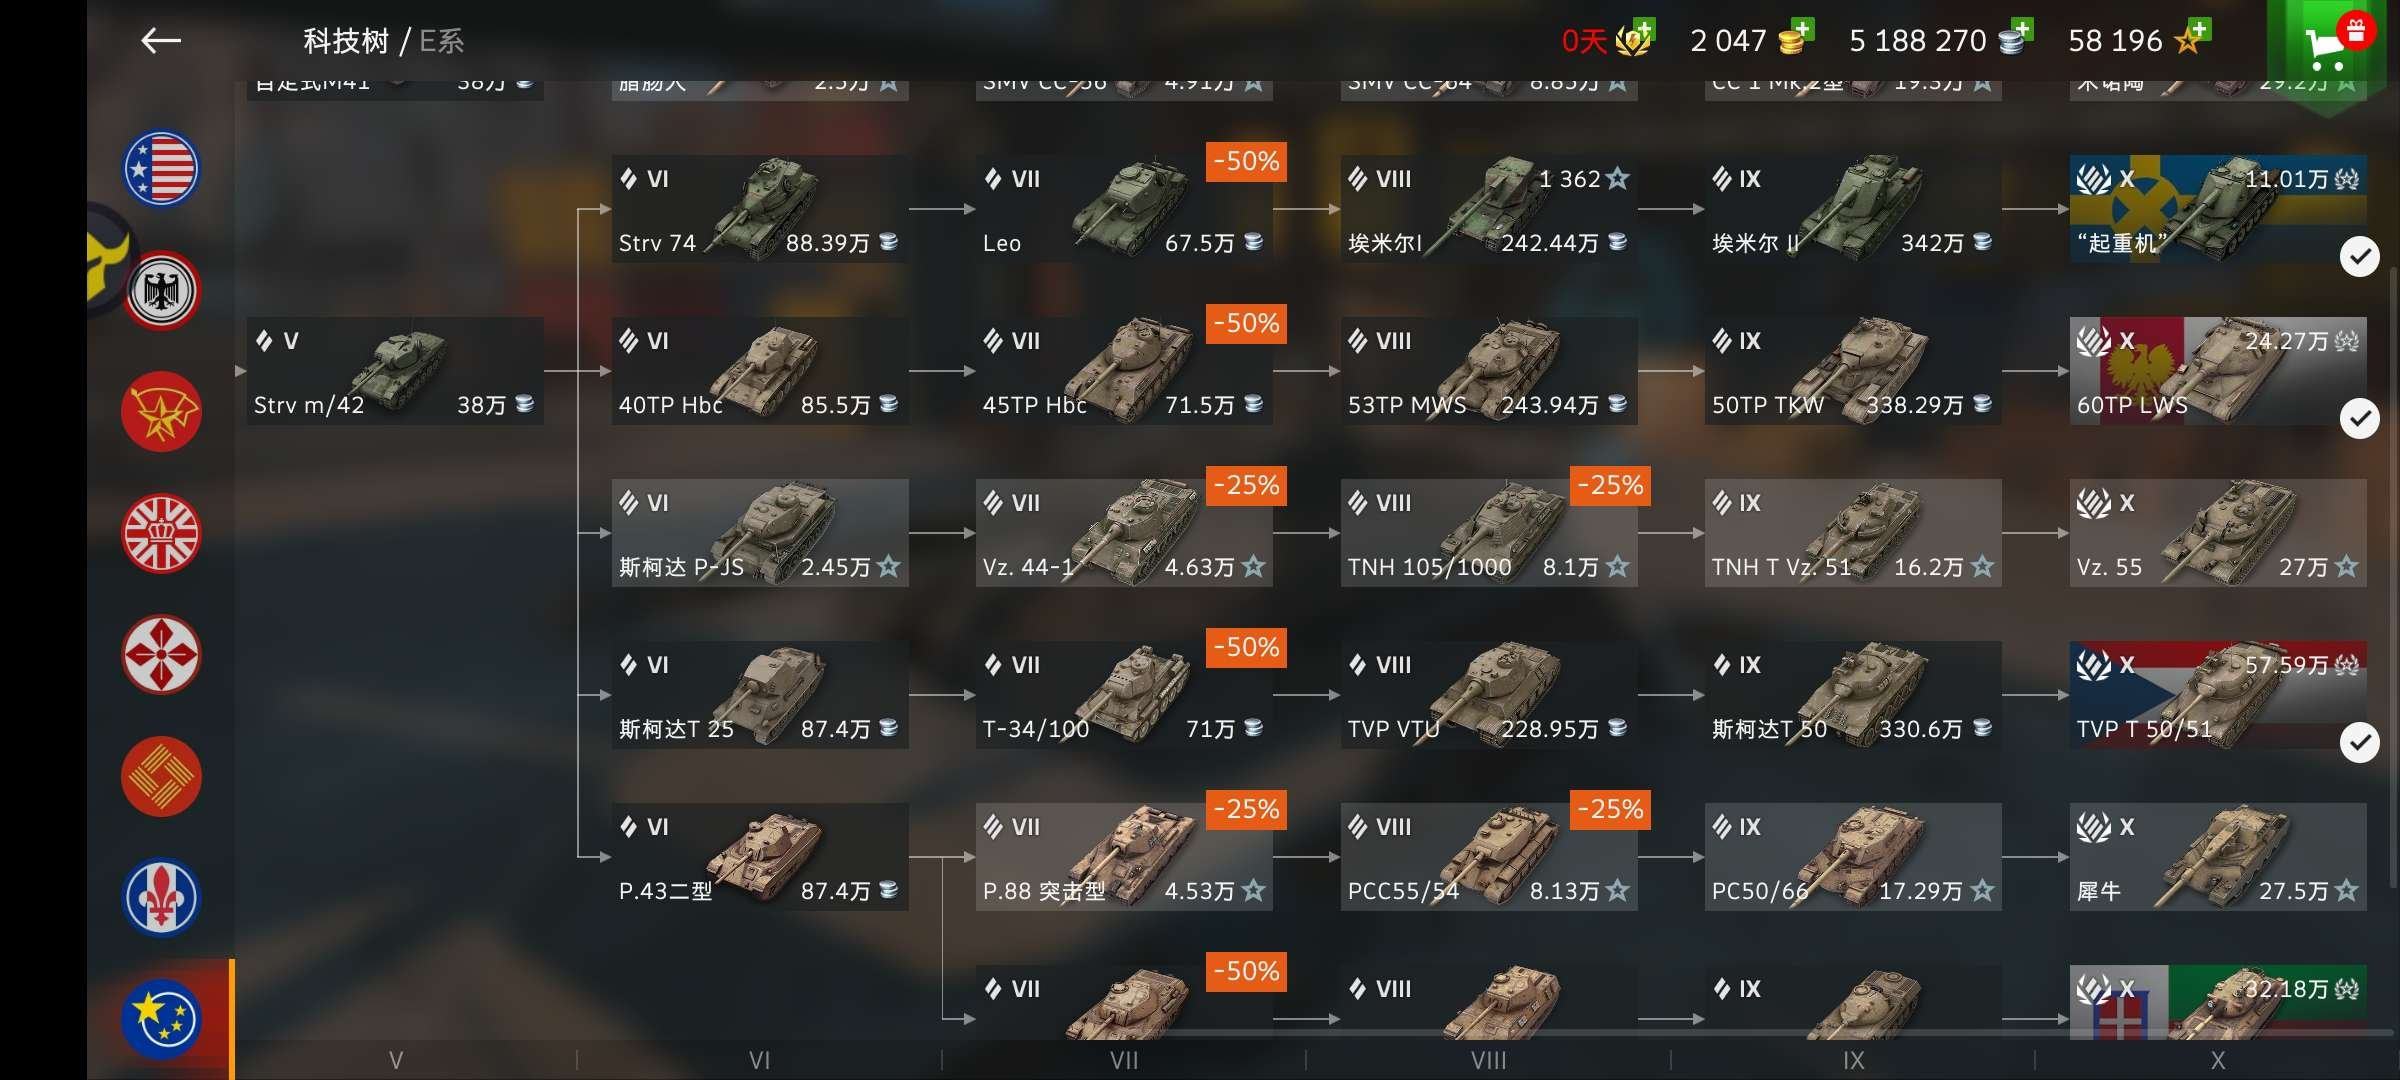Screen dimensions: 2400x1080
Task: Open the Leo tier VII tank card
Action: pyautogui.click(x=1124, y=209)
